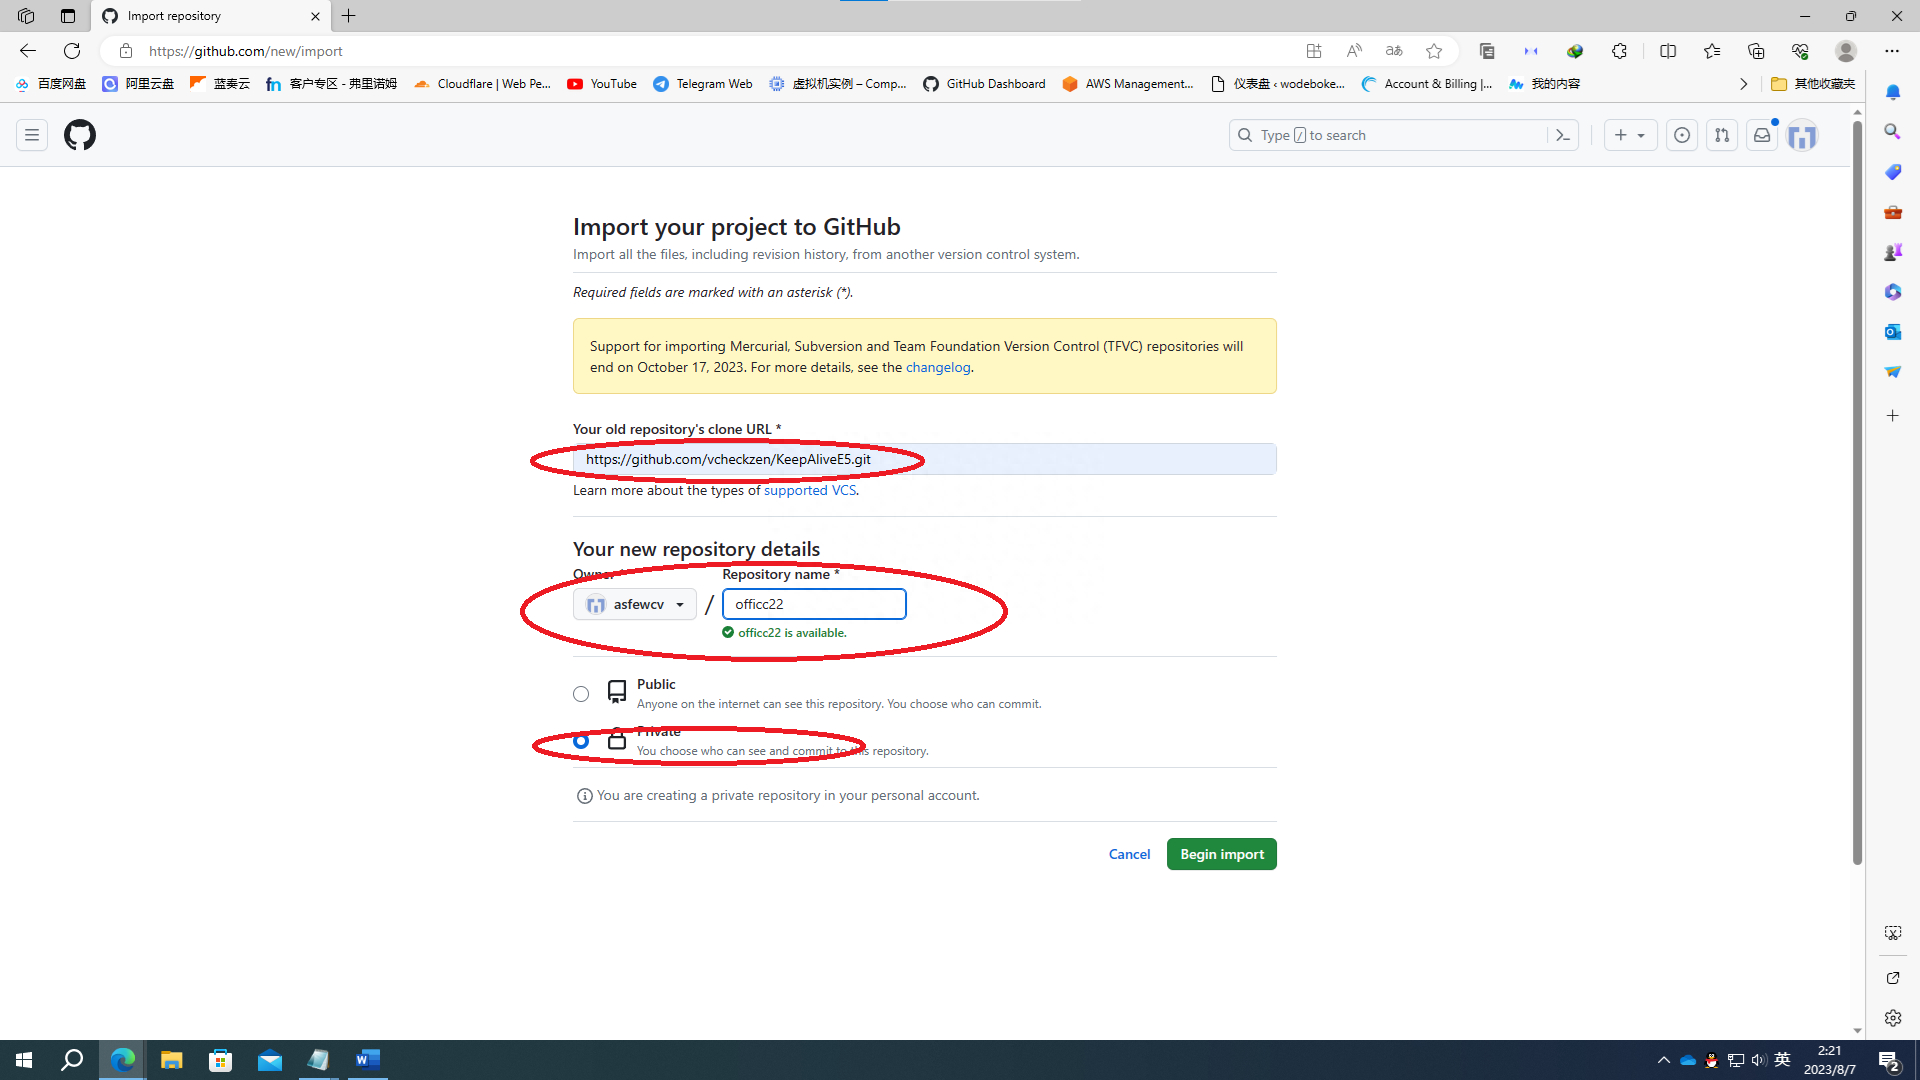Open File Explorer from the taskbar

[172, 1060]
